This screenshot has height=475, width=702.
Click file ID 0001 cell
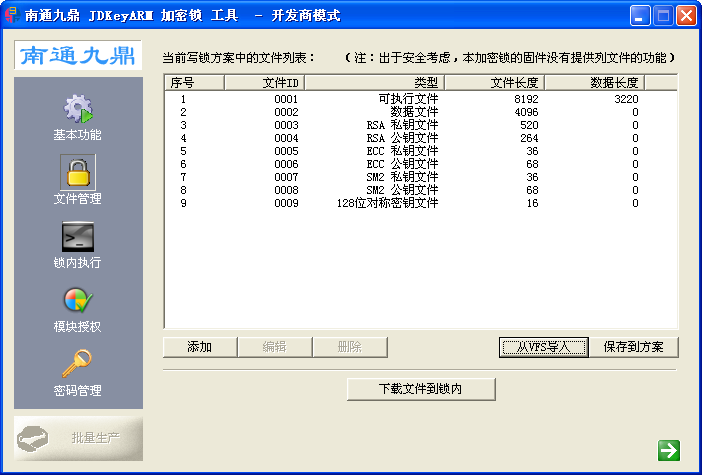point(286,99)
